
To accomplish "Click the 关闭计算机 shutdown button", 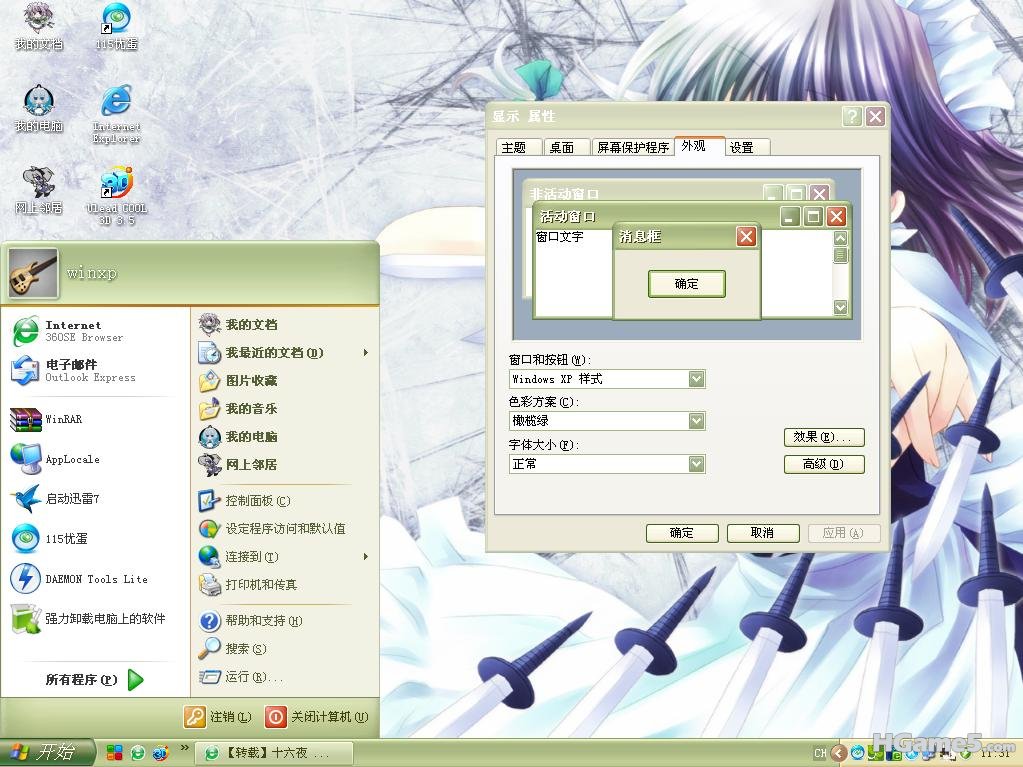I will [317, 717].
